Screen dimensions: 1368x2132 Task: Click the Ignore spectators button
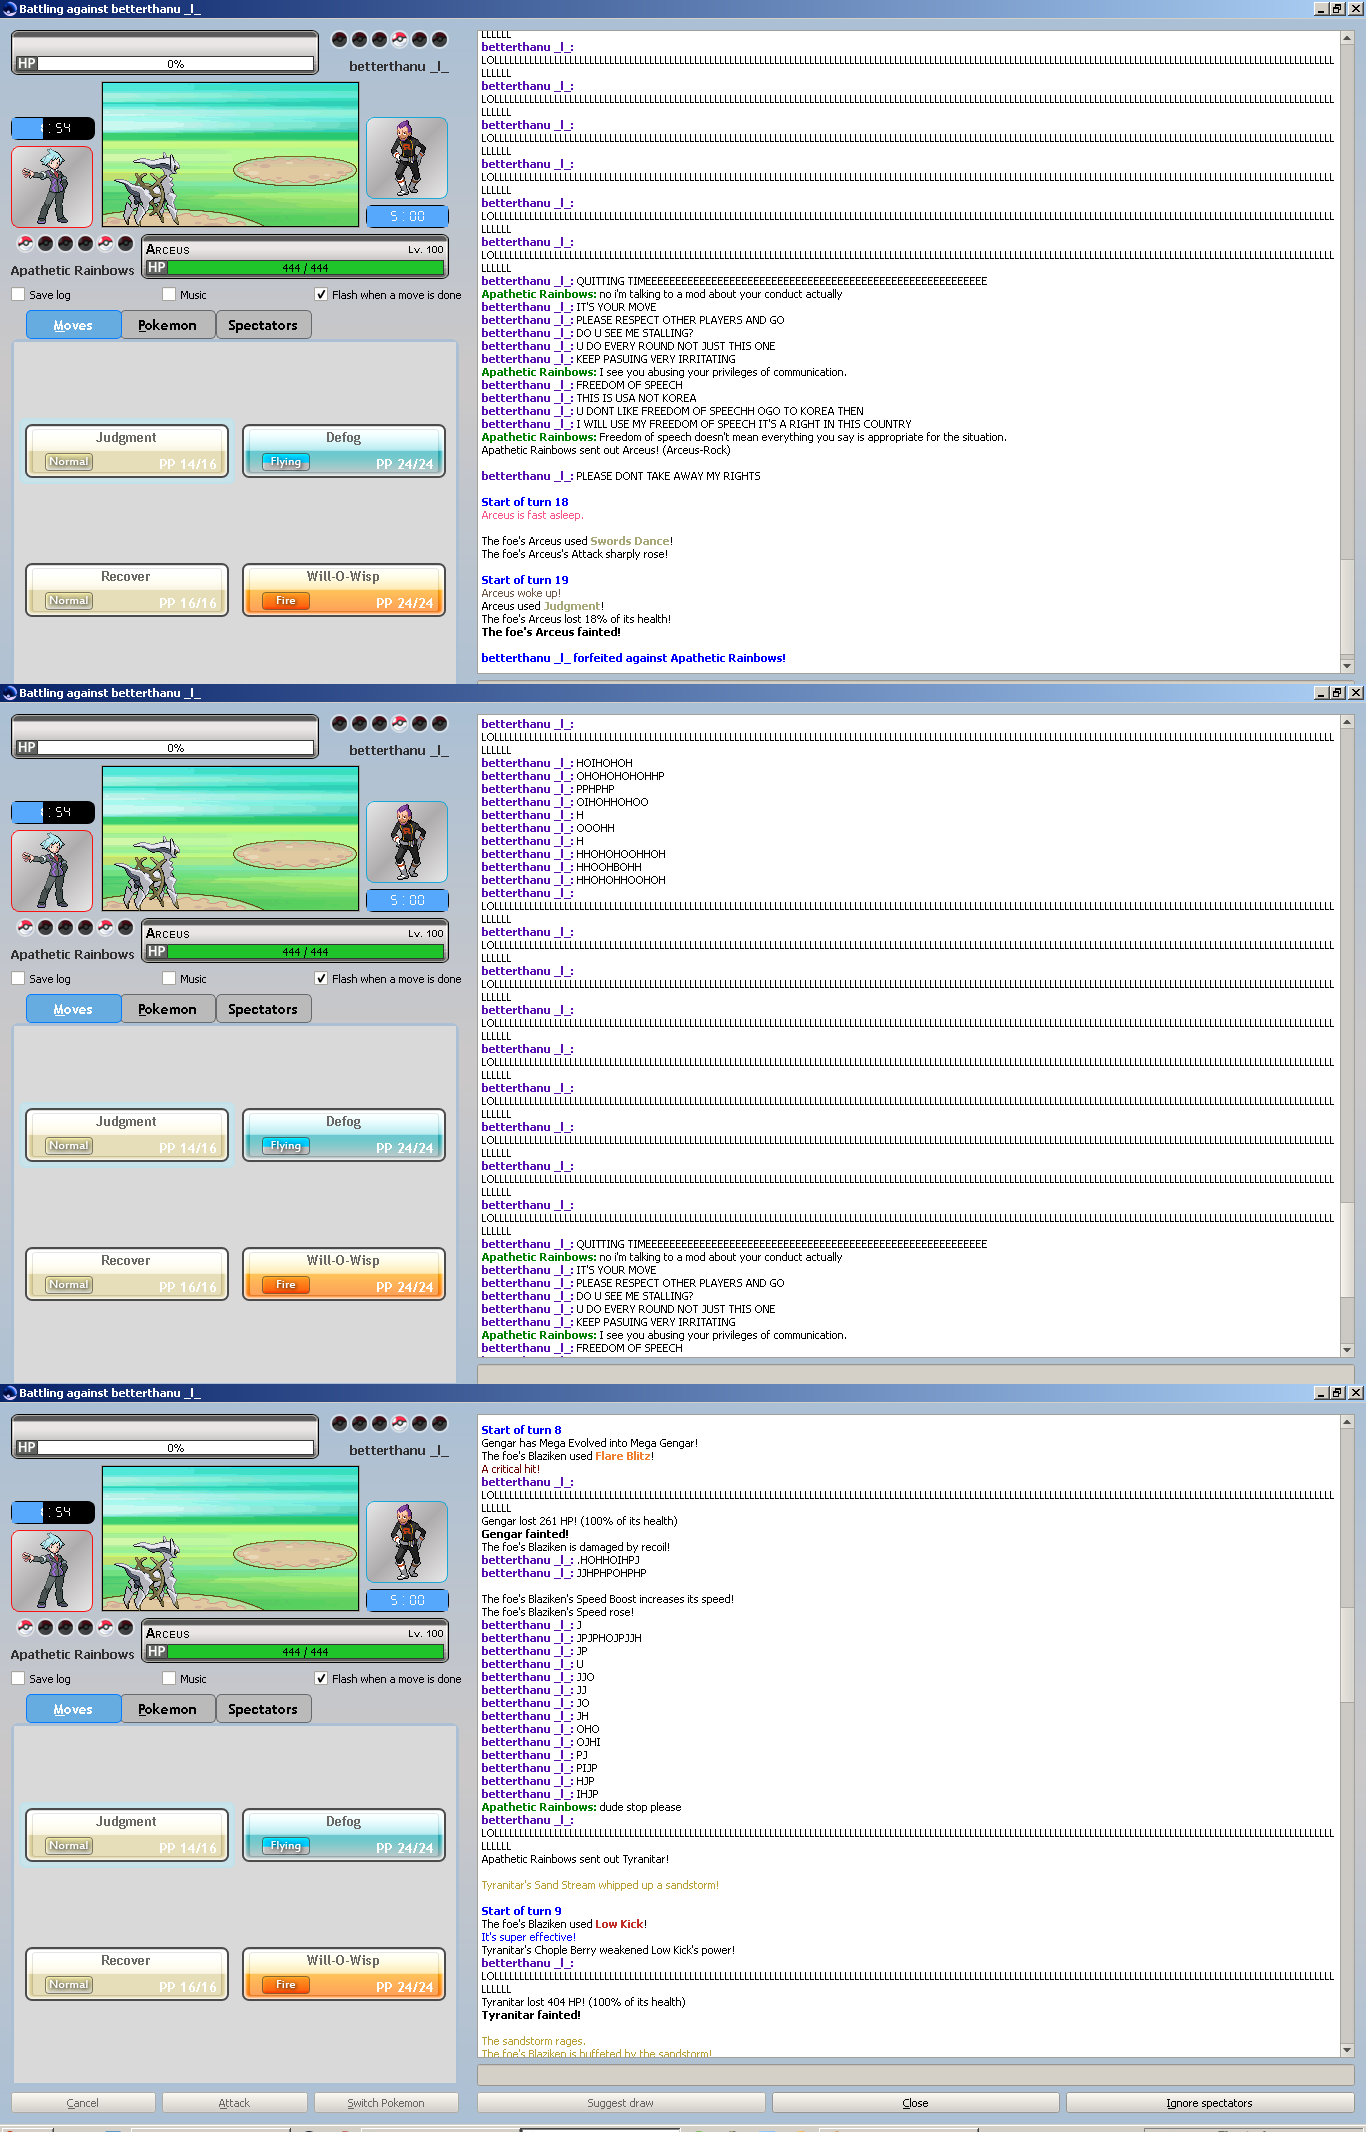point(1210,2103)
